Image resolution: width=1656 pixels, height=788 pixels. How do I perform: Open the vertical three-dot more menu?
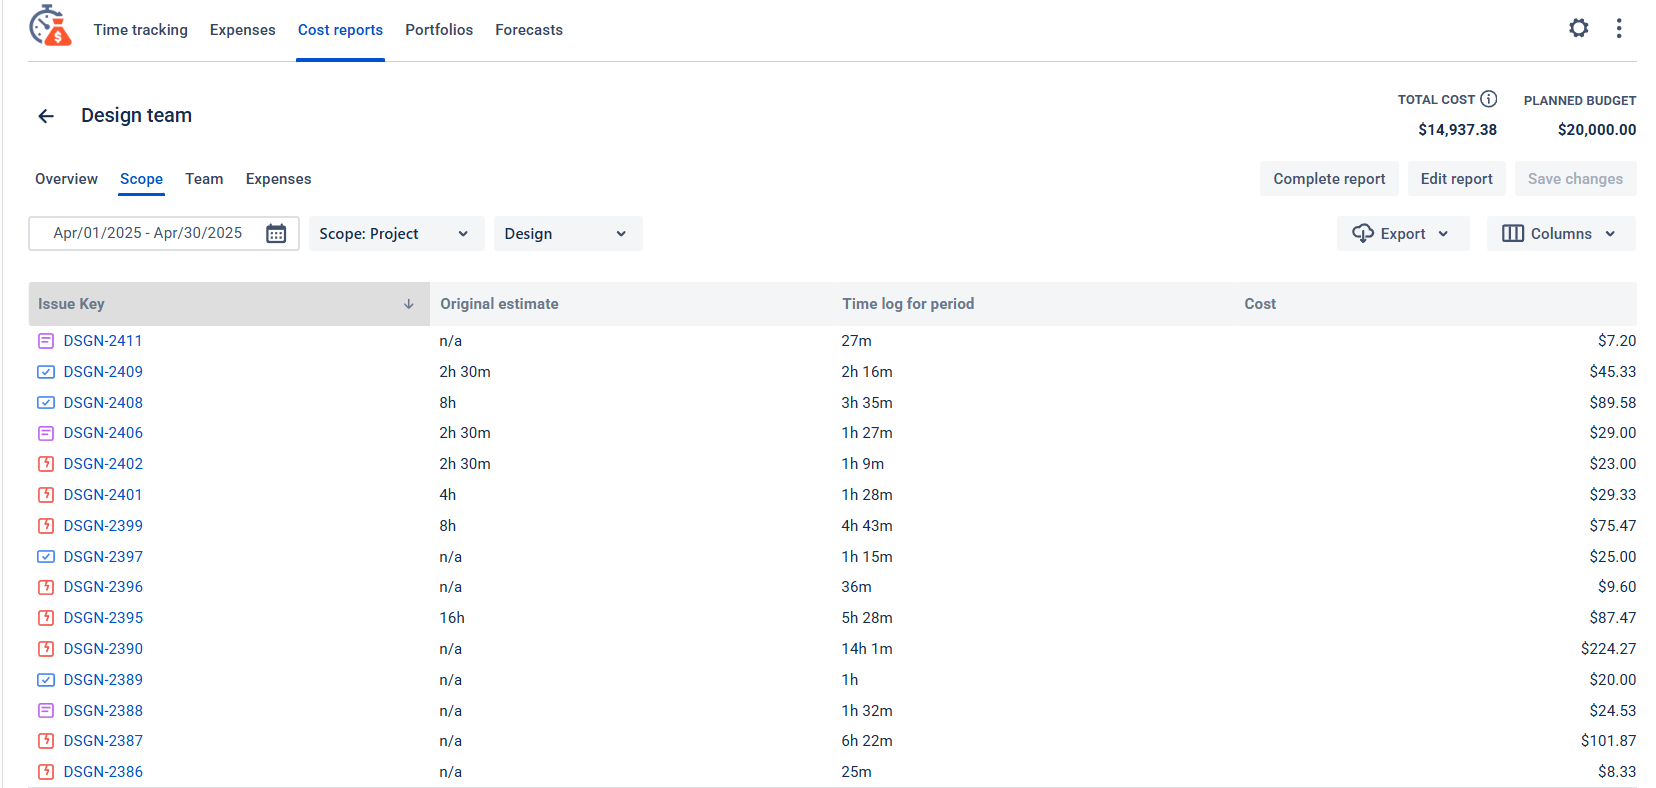coord(1618,28)
